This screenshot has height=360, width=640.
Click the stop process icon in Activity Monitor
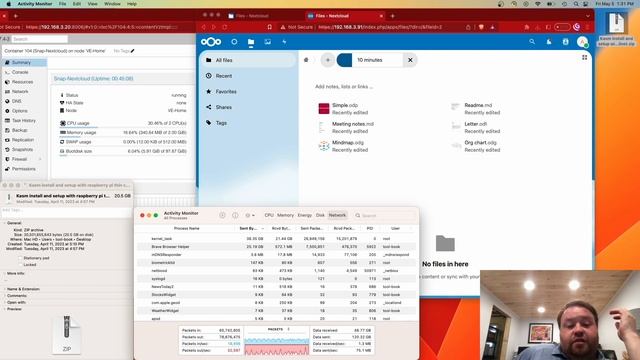coord(222,215)
